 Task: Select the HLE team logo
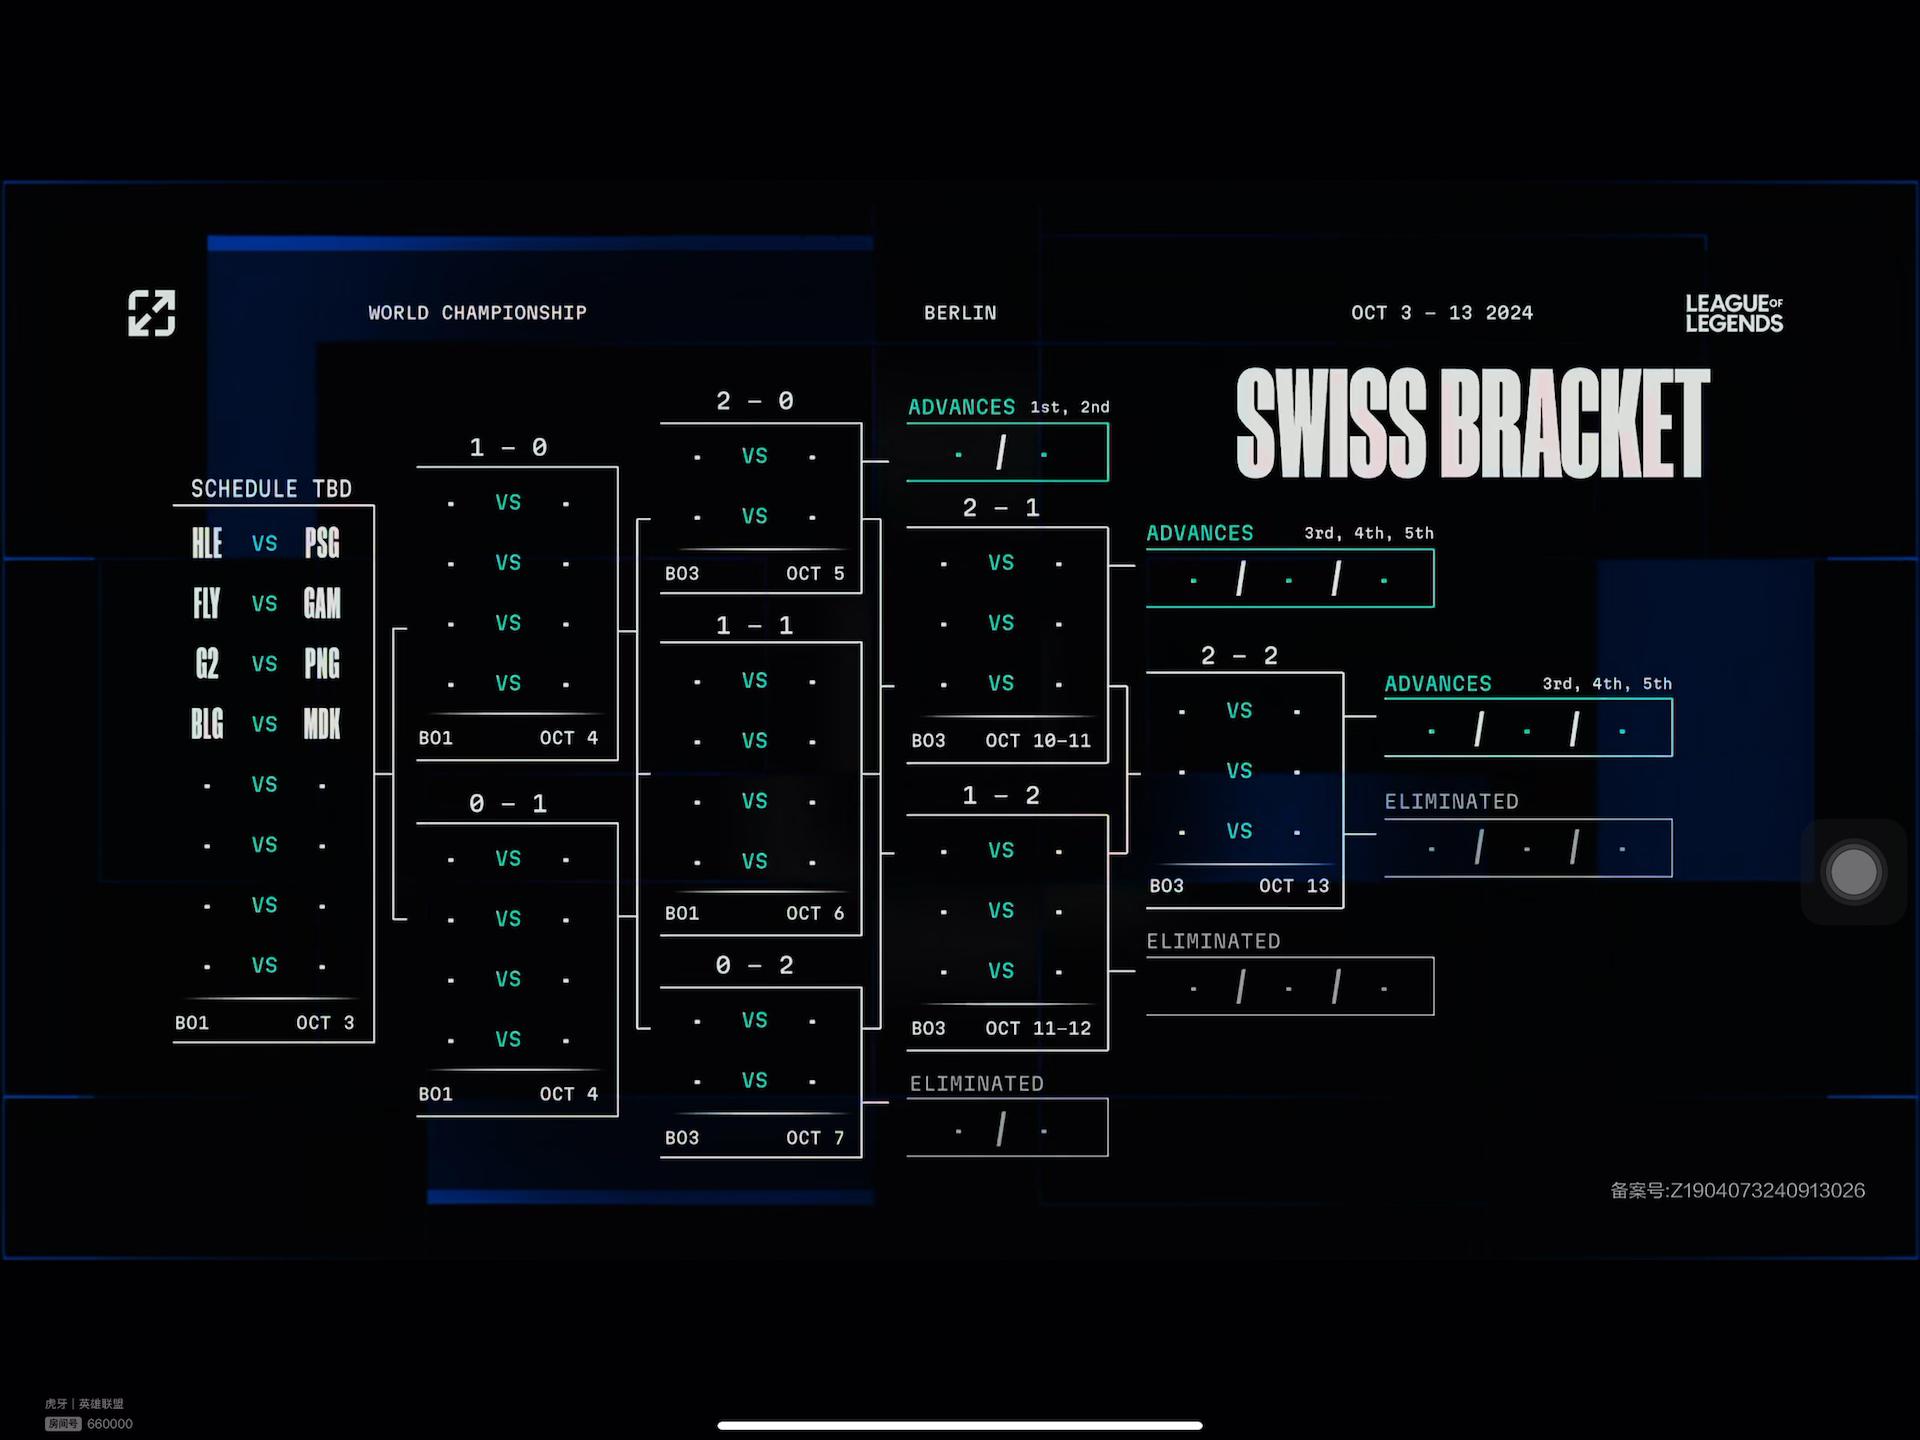[207, 543]
